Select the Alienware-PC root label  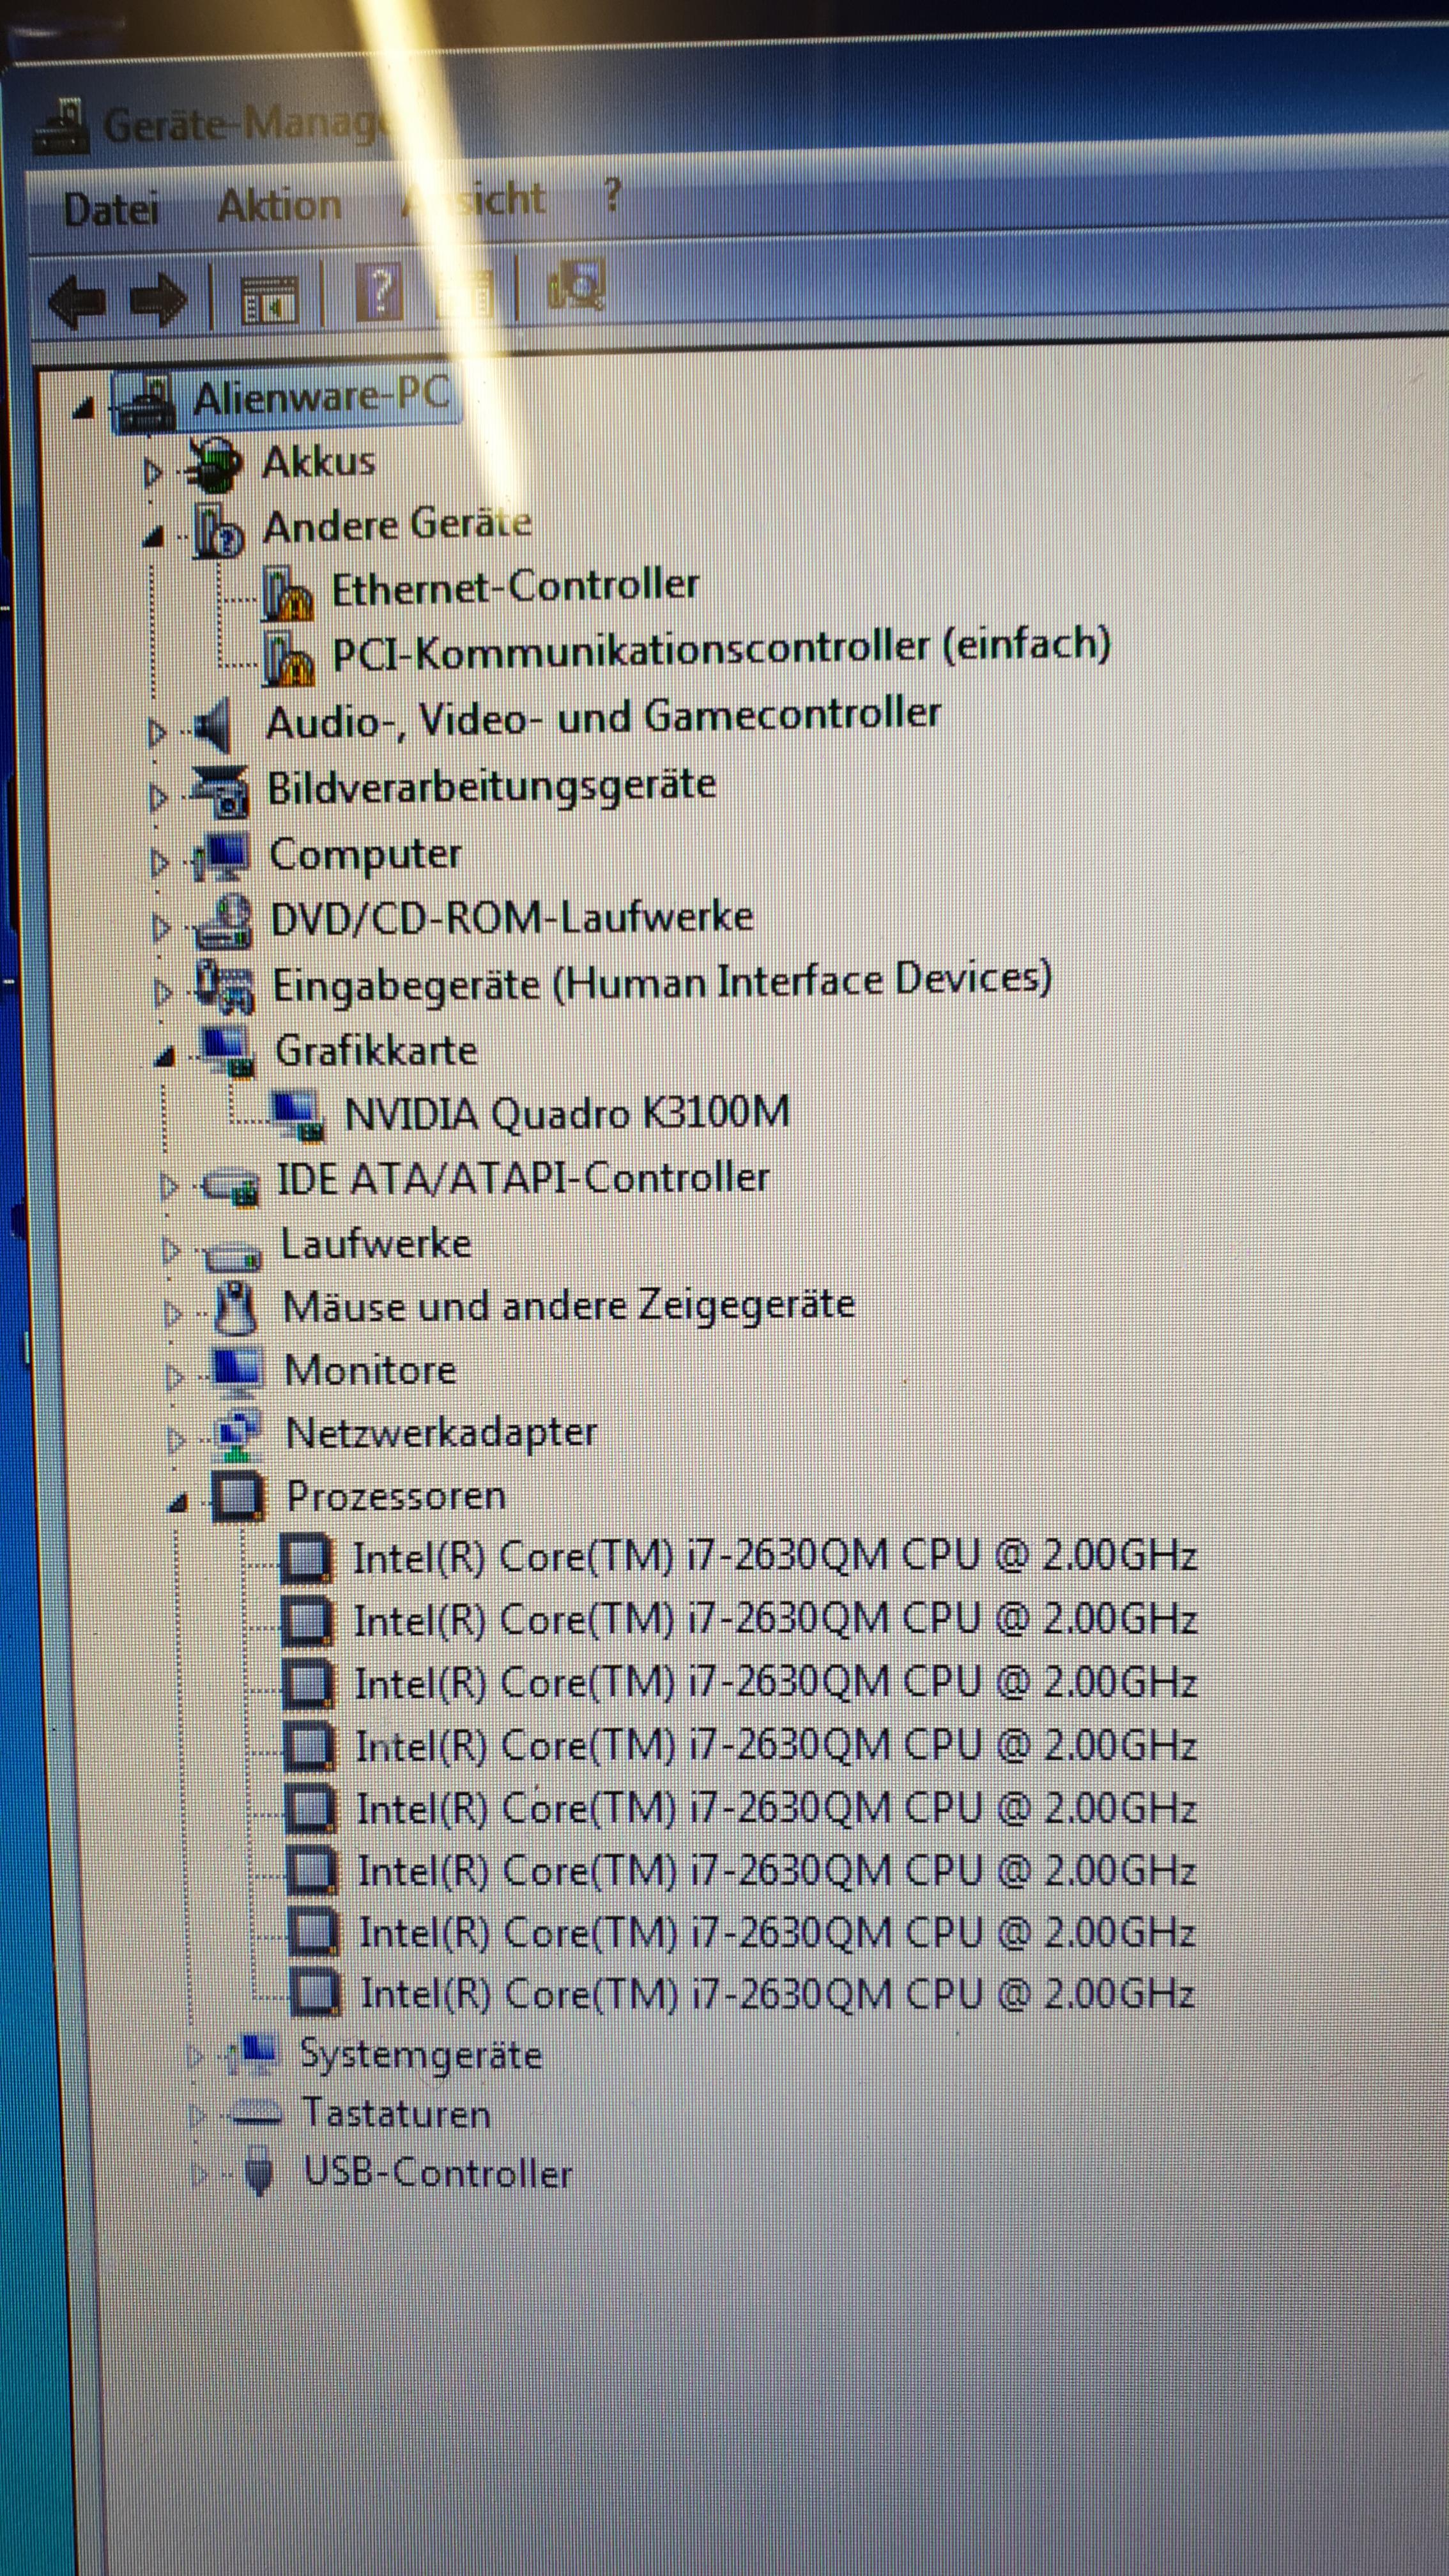tap(322, 397)
